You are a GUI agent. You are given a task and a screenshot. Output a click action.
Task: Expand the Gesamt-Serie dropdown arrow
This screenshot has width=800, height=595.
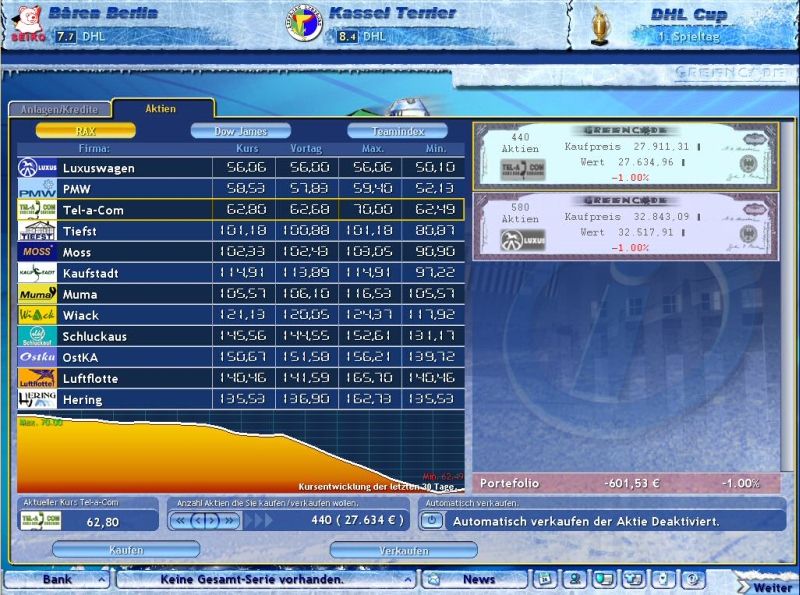tap(407, 579)
